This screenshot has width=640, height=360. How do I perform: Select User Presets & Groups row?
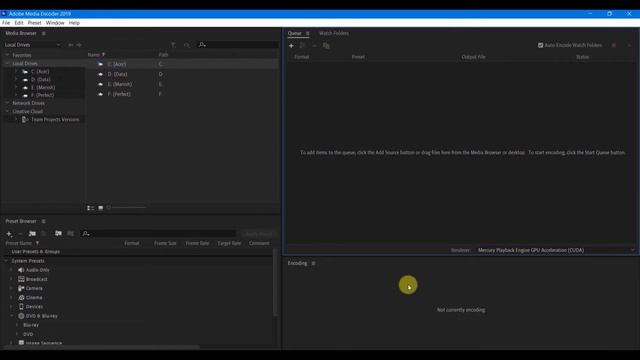[x=36, y=252]
